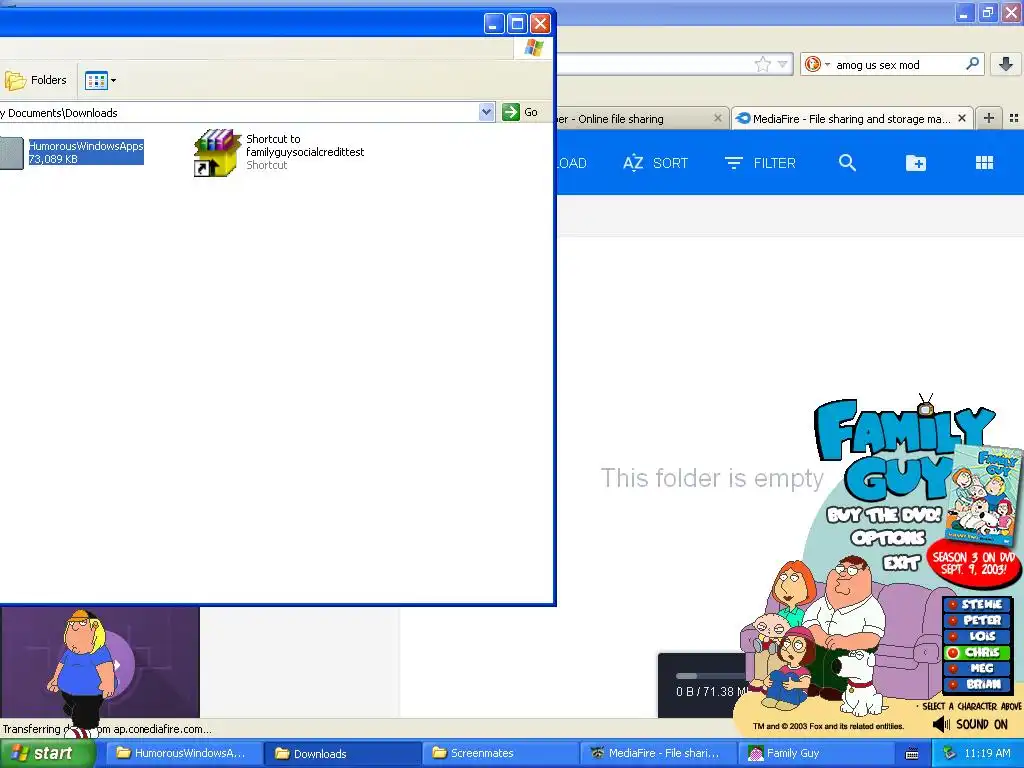The width and height of the screenshot is (1024, 768).
Task: Select the familyguysocialcredittest shortcut icon
Action: click(217, 152)
